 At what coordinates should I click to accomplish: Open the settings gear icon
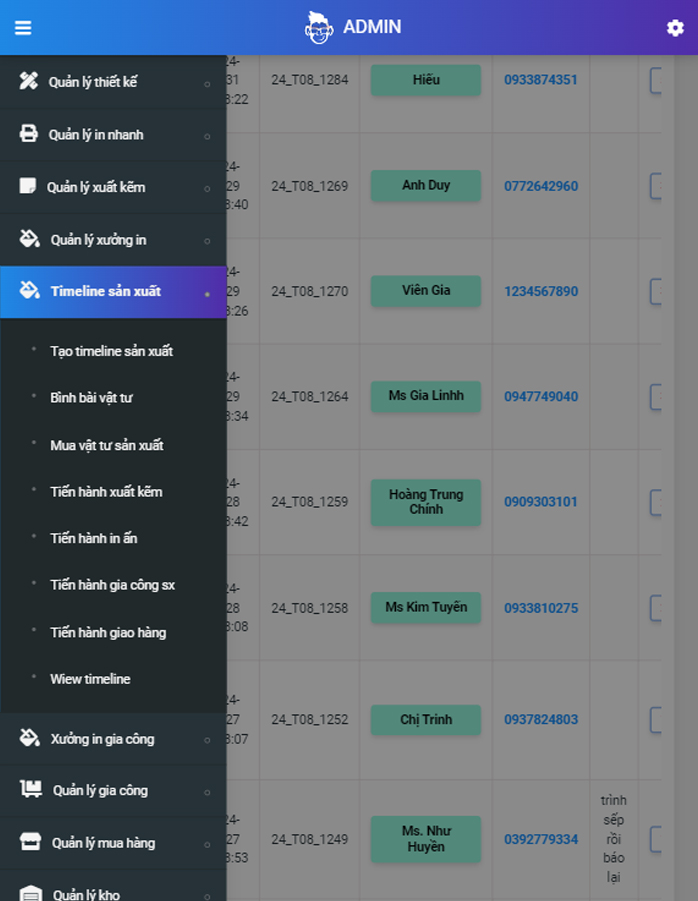click(675, 28)
